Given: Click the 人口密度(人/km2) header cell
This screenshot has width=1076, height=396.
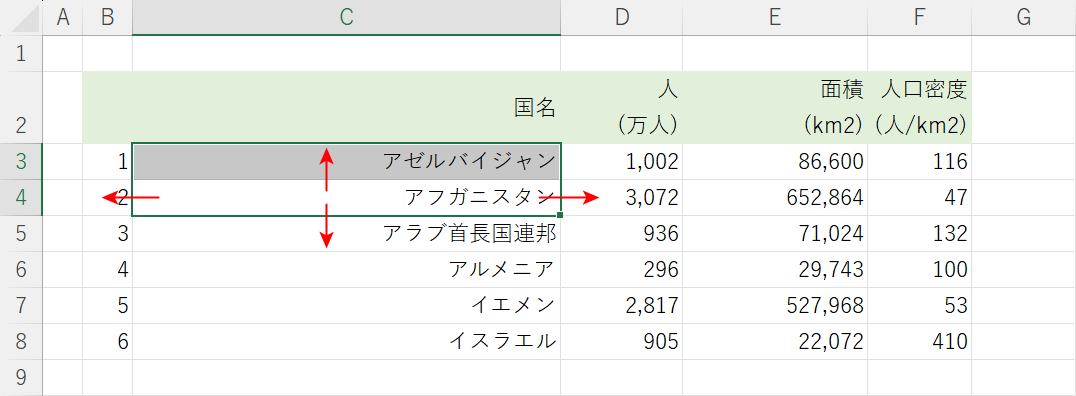Looking at the screenshot, I should pos(920,107).
